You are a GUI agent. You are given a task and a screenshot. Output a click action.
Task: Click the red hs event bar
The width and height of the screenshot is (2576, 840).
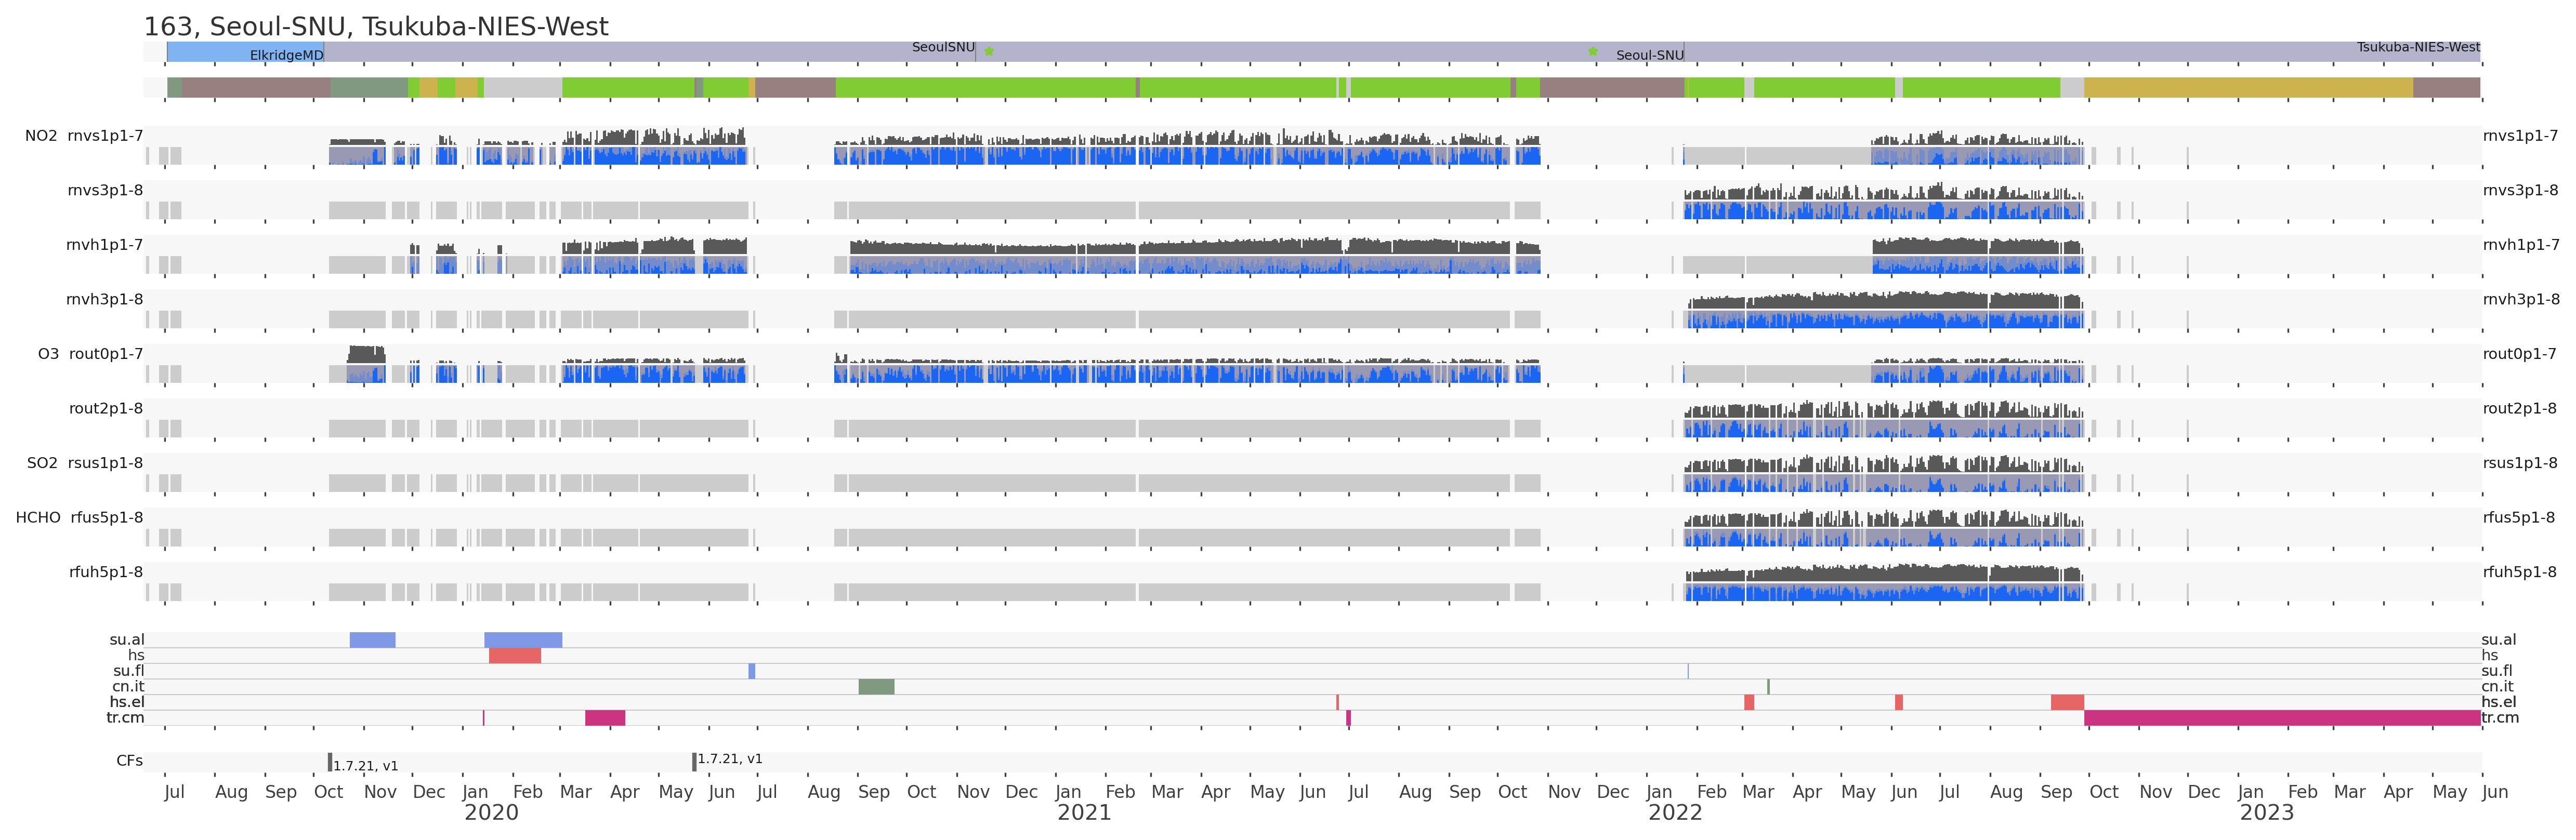(x=514, y=656)
